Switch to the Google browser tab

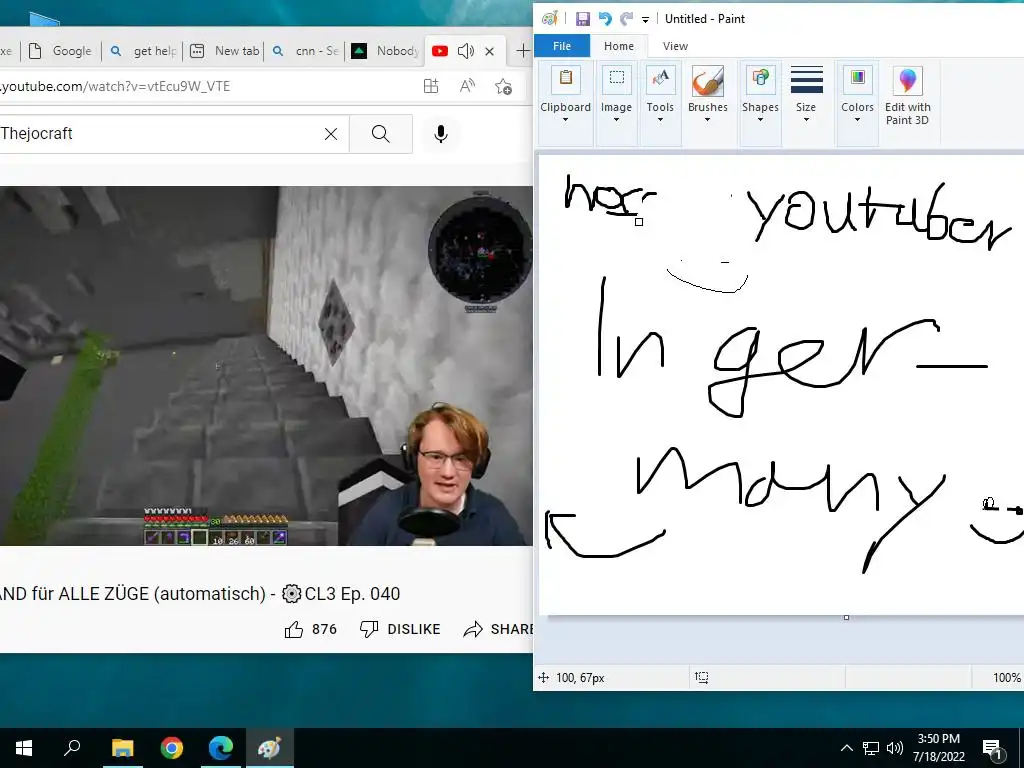click(x=61, y=51)
